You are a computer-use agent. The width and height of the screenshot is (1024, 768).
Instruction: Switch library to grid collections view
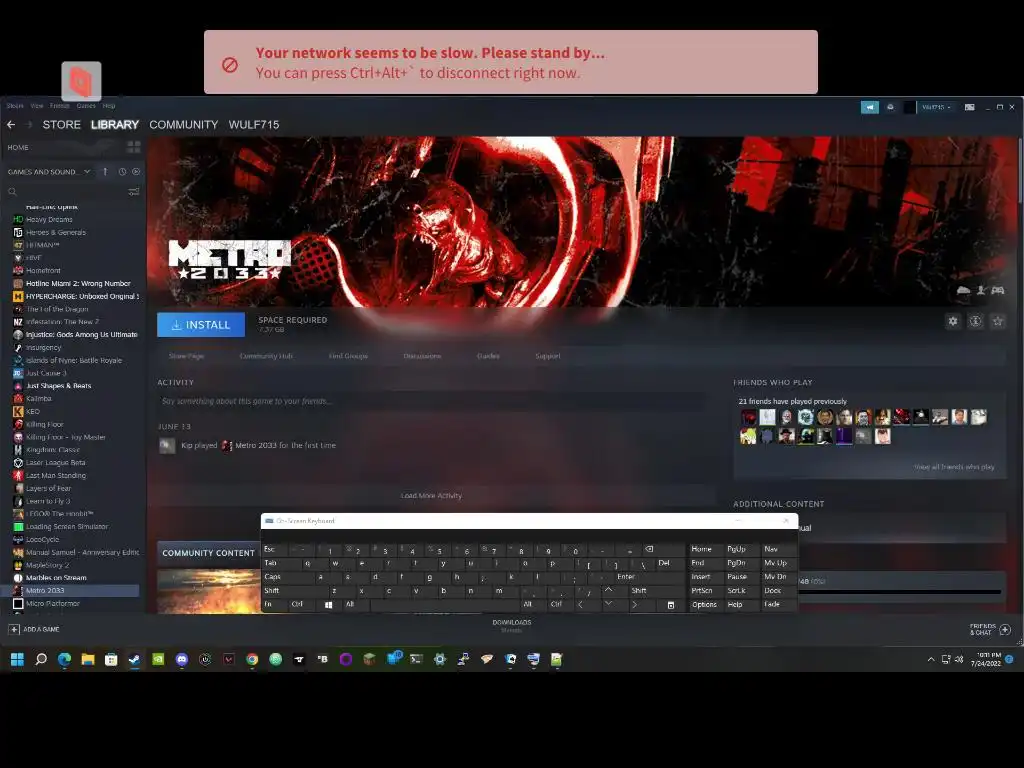click(134, 147)
